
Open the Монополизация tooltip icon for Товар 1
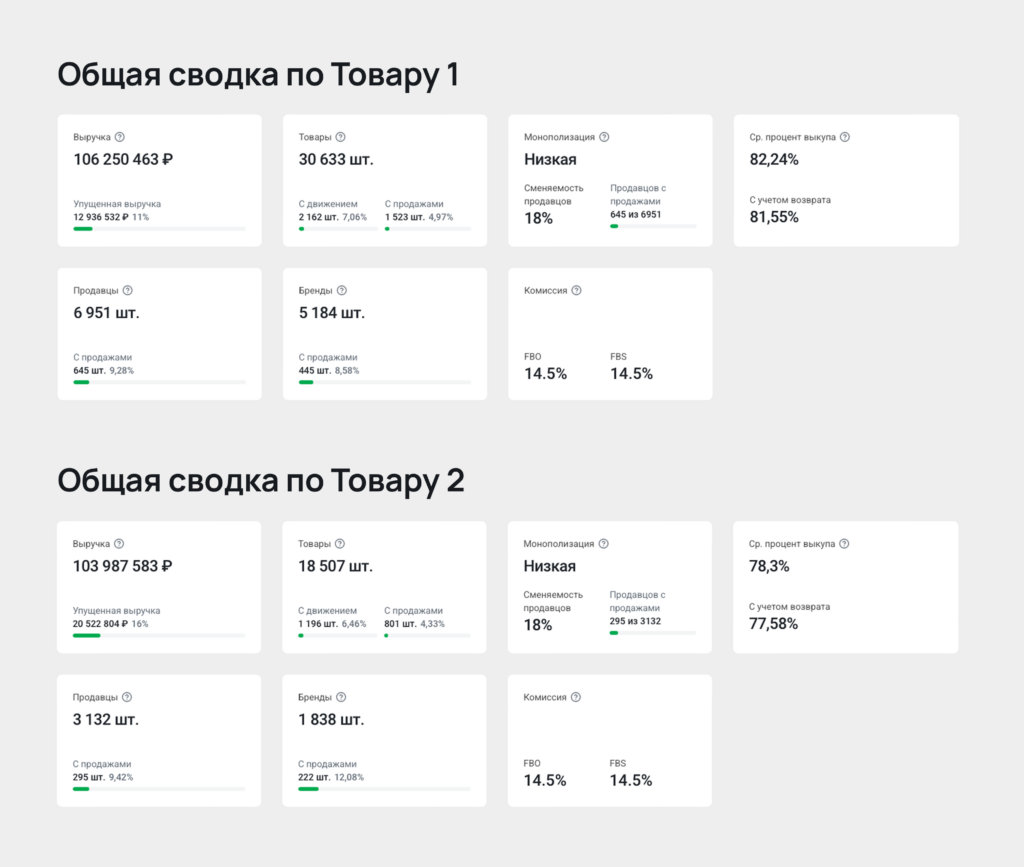pos(603,137)
